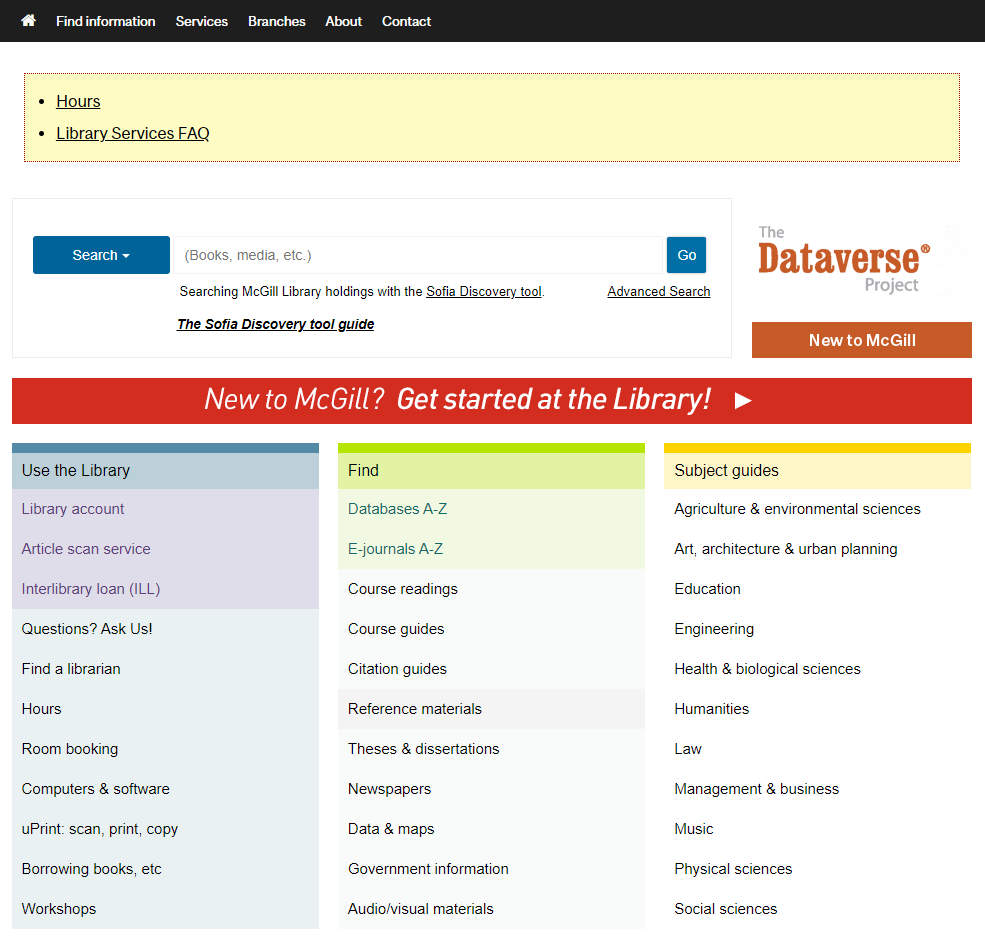Go to Interlibrary loan (ILL)
Image resolution: width=985 pixels, height=947 pixels.
pyautogui.click(x=91, y=589)
